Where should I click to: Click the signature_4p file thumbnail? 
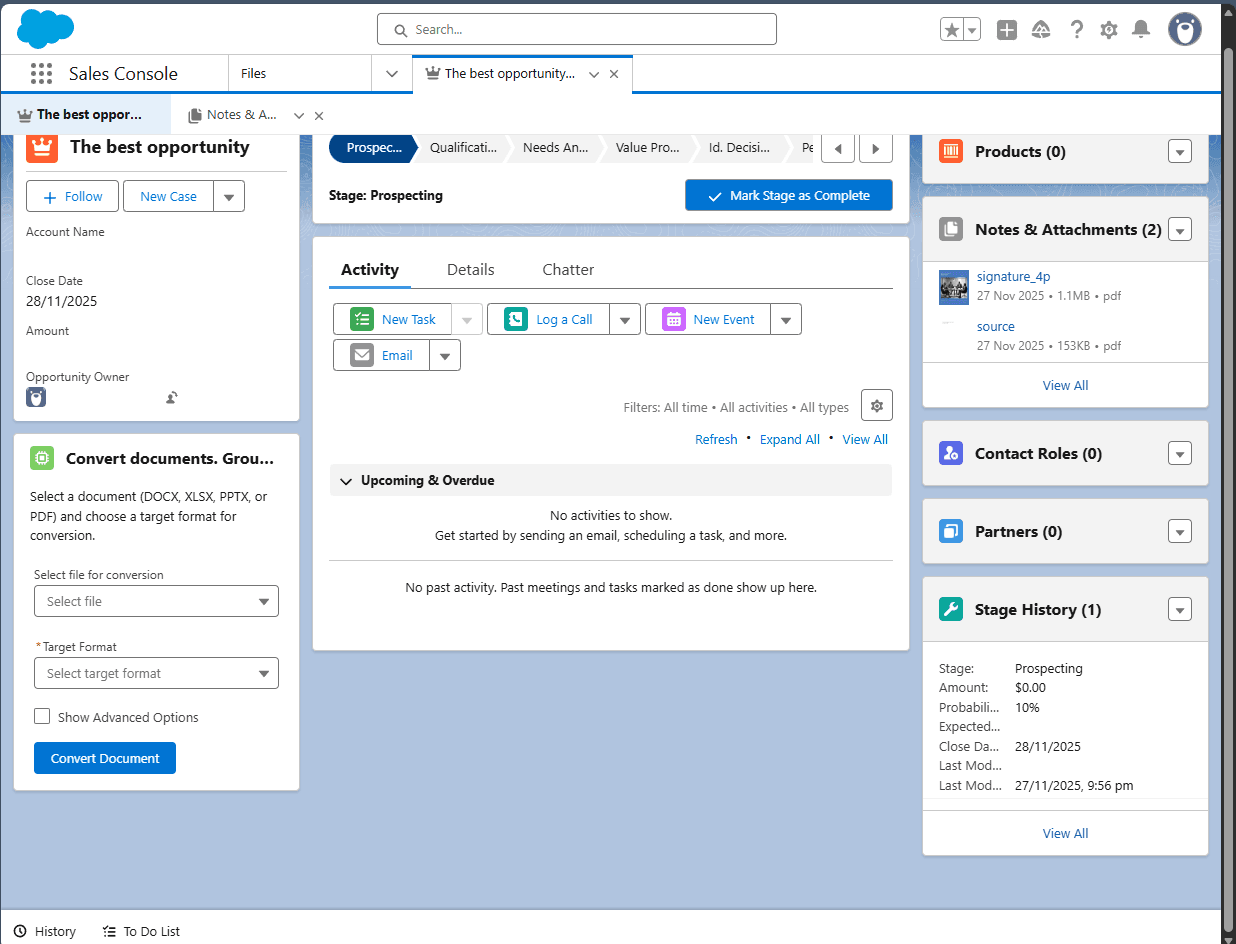(x=954, y=287)
